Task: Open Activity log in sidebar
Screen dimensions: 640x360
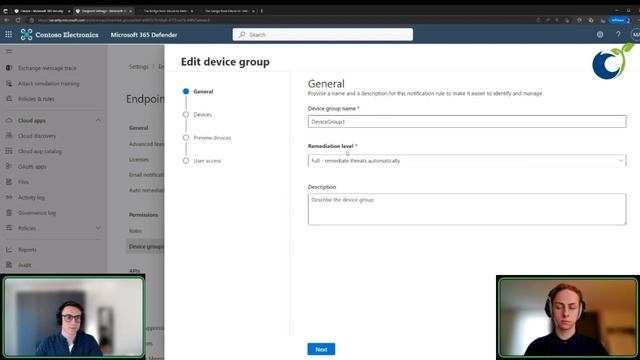Action: pos(31,197)
